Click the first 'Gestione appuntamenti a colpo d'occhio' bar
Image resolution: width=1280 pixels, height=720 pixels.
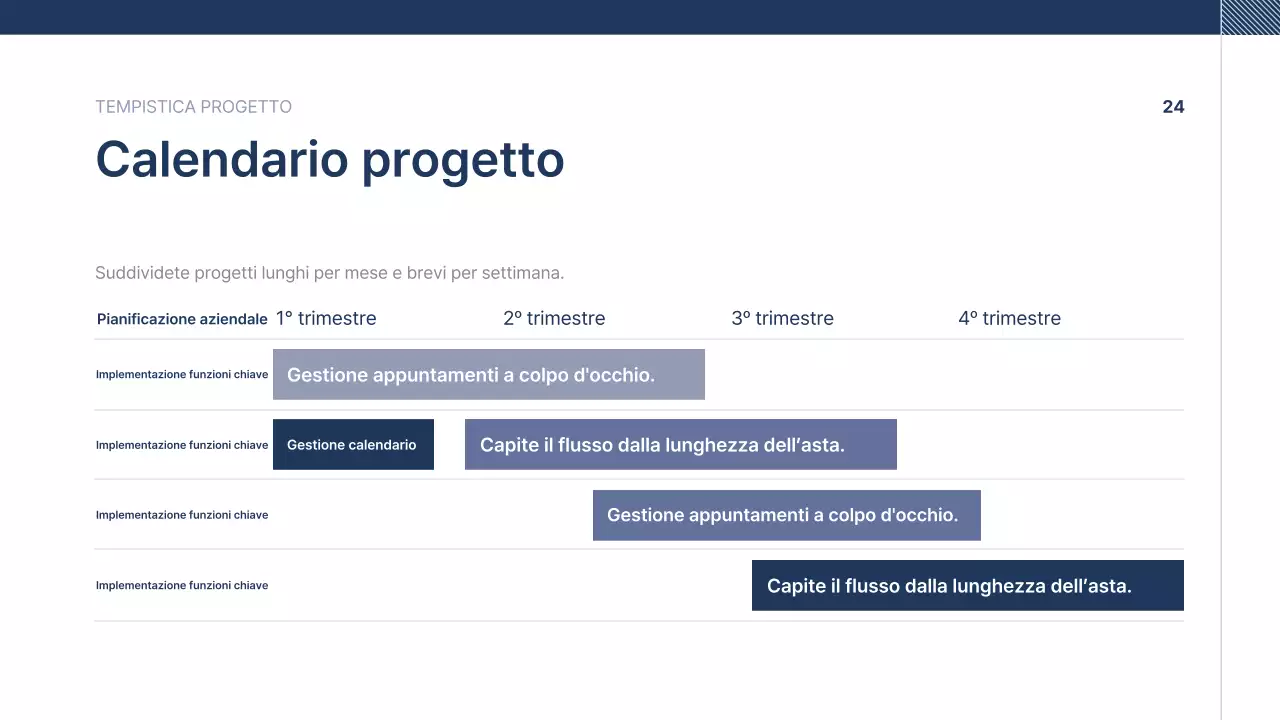click(489, 374)
